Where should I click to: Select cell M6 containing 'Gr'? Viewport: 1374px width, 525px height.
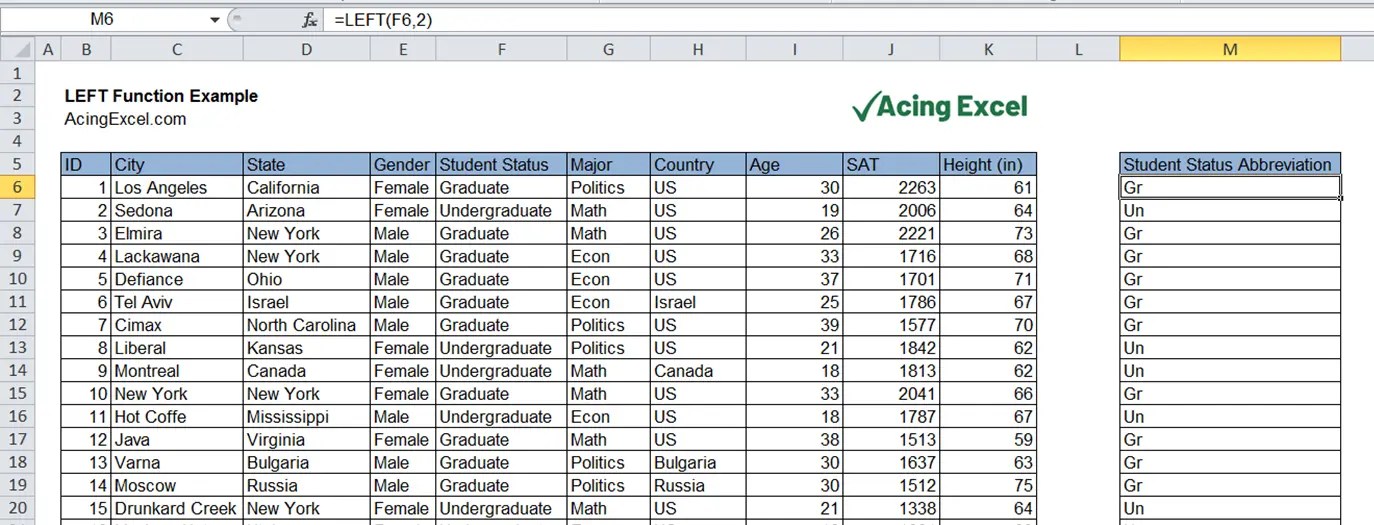pos(1230,188)
